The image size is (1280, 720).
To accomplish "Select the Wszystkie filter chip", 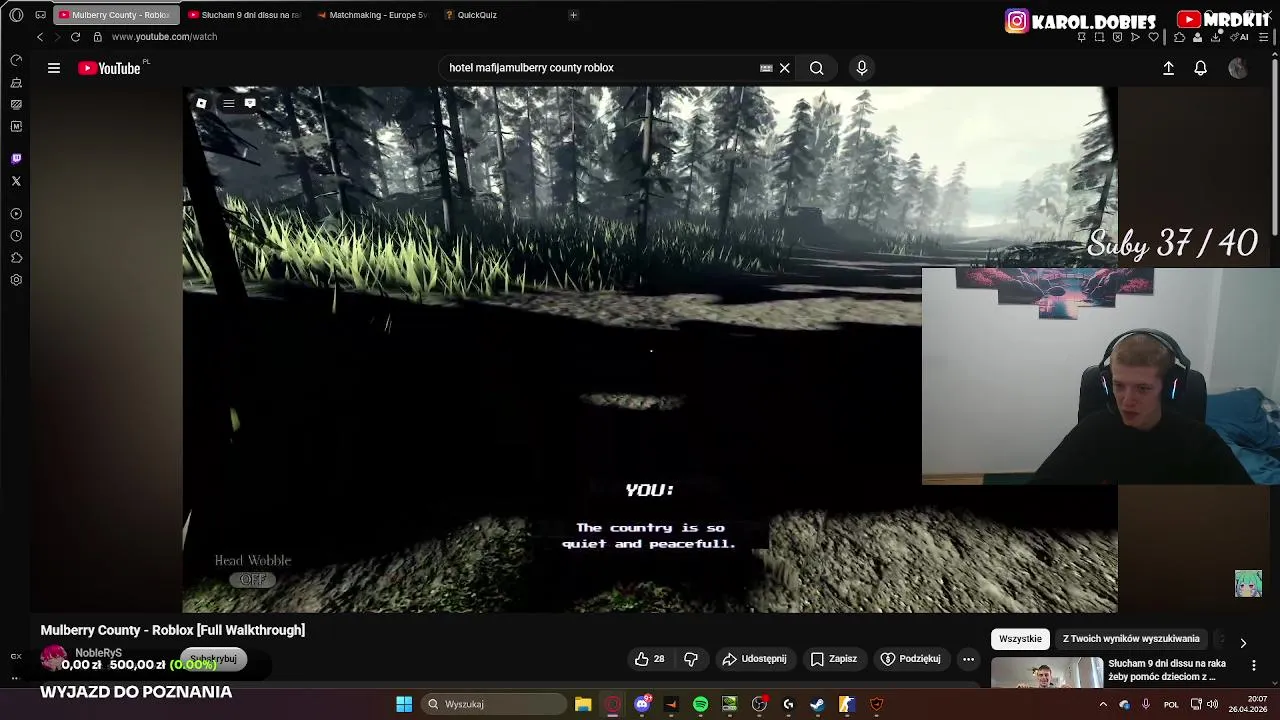I will [1020, 639].
